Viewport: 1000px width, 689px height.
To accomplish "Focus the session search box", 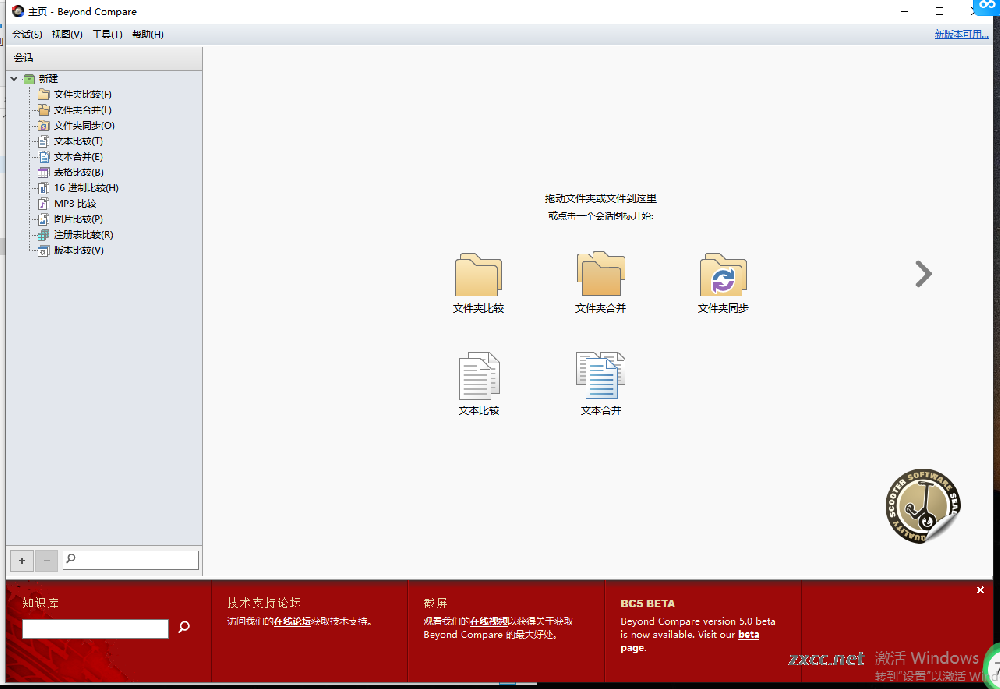I will 131,560.
